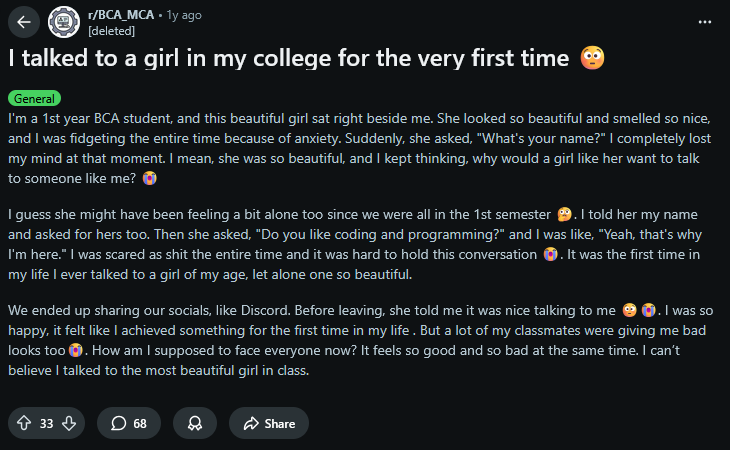Click the thinking face emoji after "1st semester"
This screenshot has height=450, width=730.
(565, 215)
